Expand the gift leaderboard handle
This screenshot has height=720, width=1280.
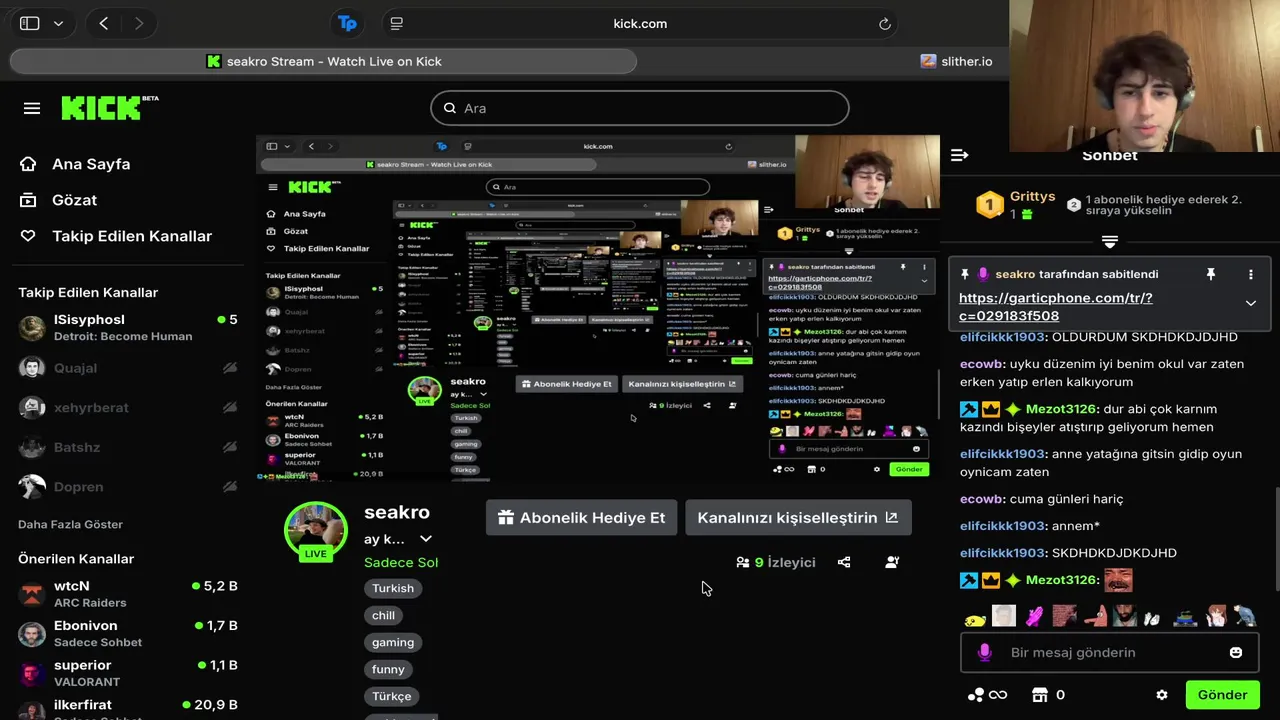[x=1109, y=242]
